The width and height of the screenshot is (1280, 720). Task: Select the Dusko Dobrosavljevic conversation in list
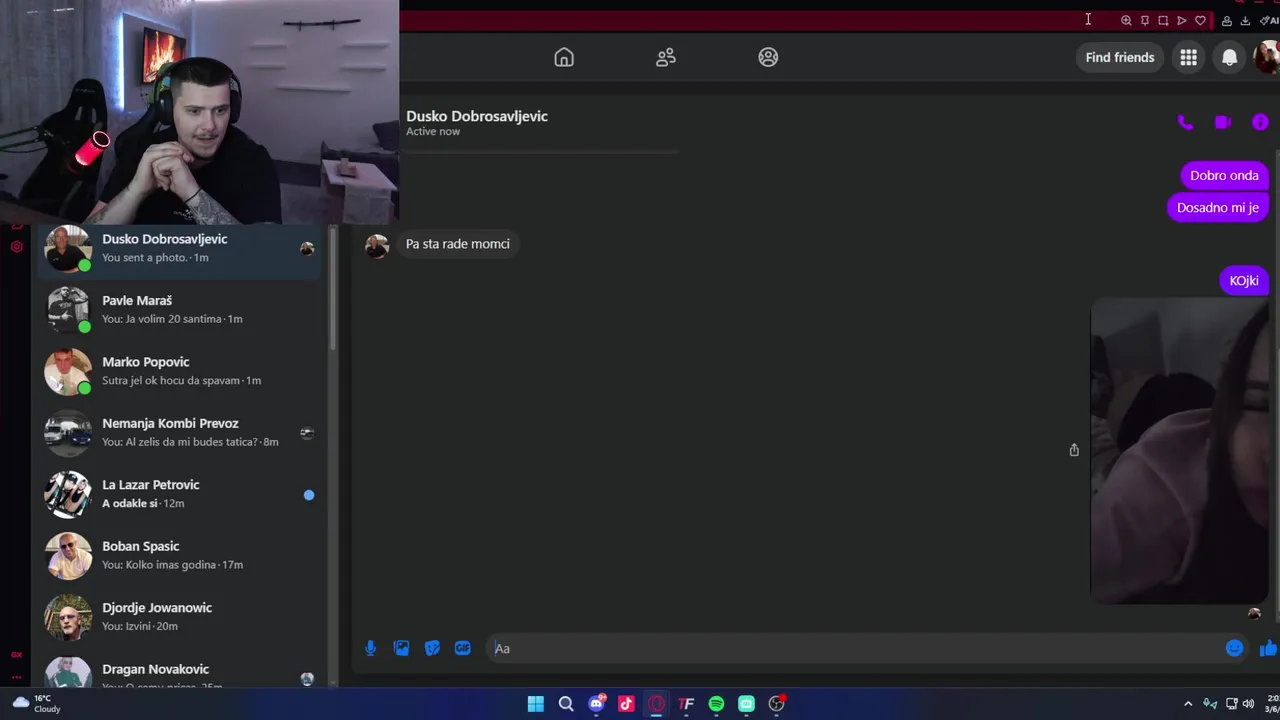point(180,248)
